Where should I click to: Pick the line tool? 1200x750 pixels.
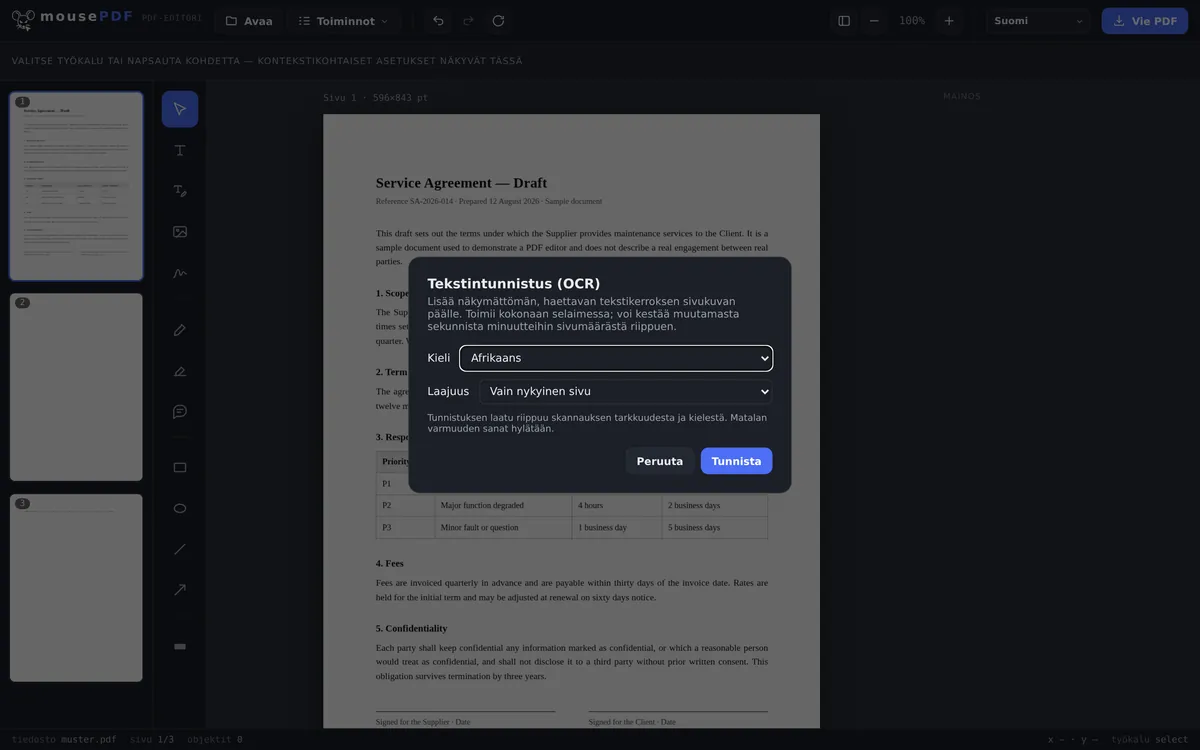pos(180,549)
